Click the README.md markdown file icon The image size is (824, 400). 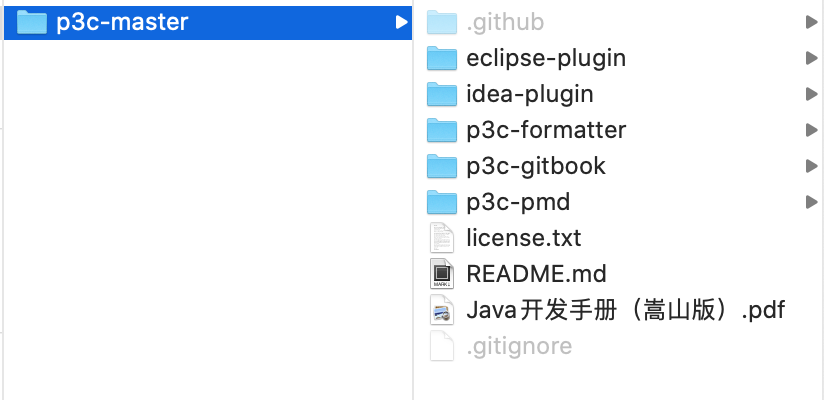pyautogui.click(x=441, y=274)
